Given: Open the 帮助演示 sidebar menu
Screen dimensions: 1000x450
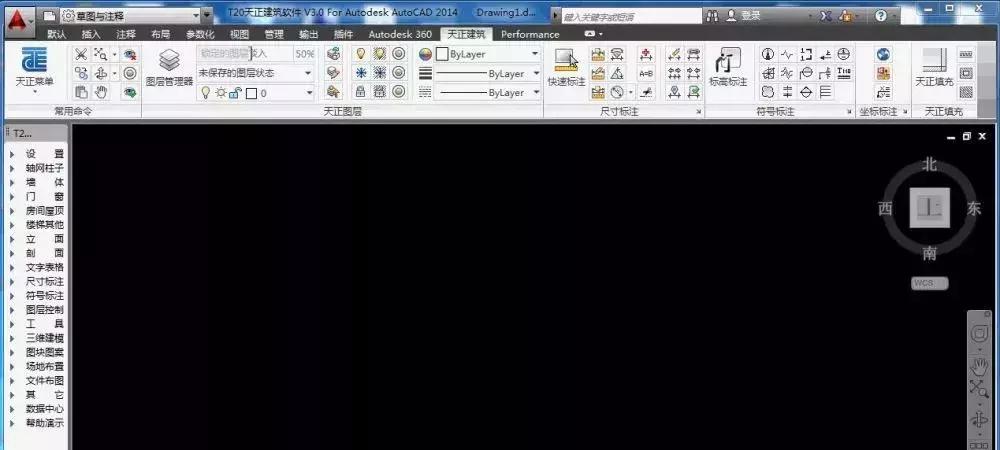Looking at the screenshot, I should pyautogui.click(x=45, y=423).
